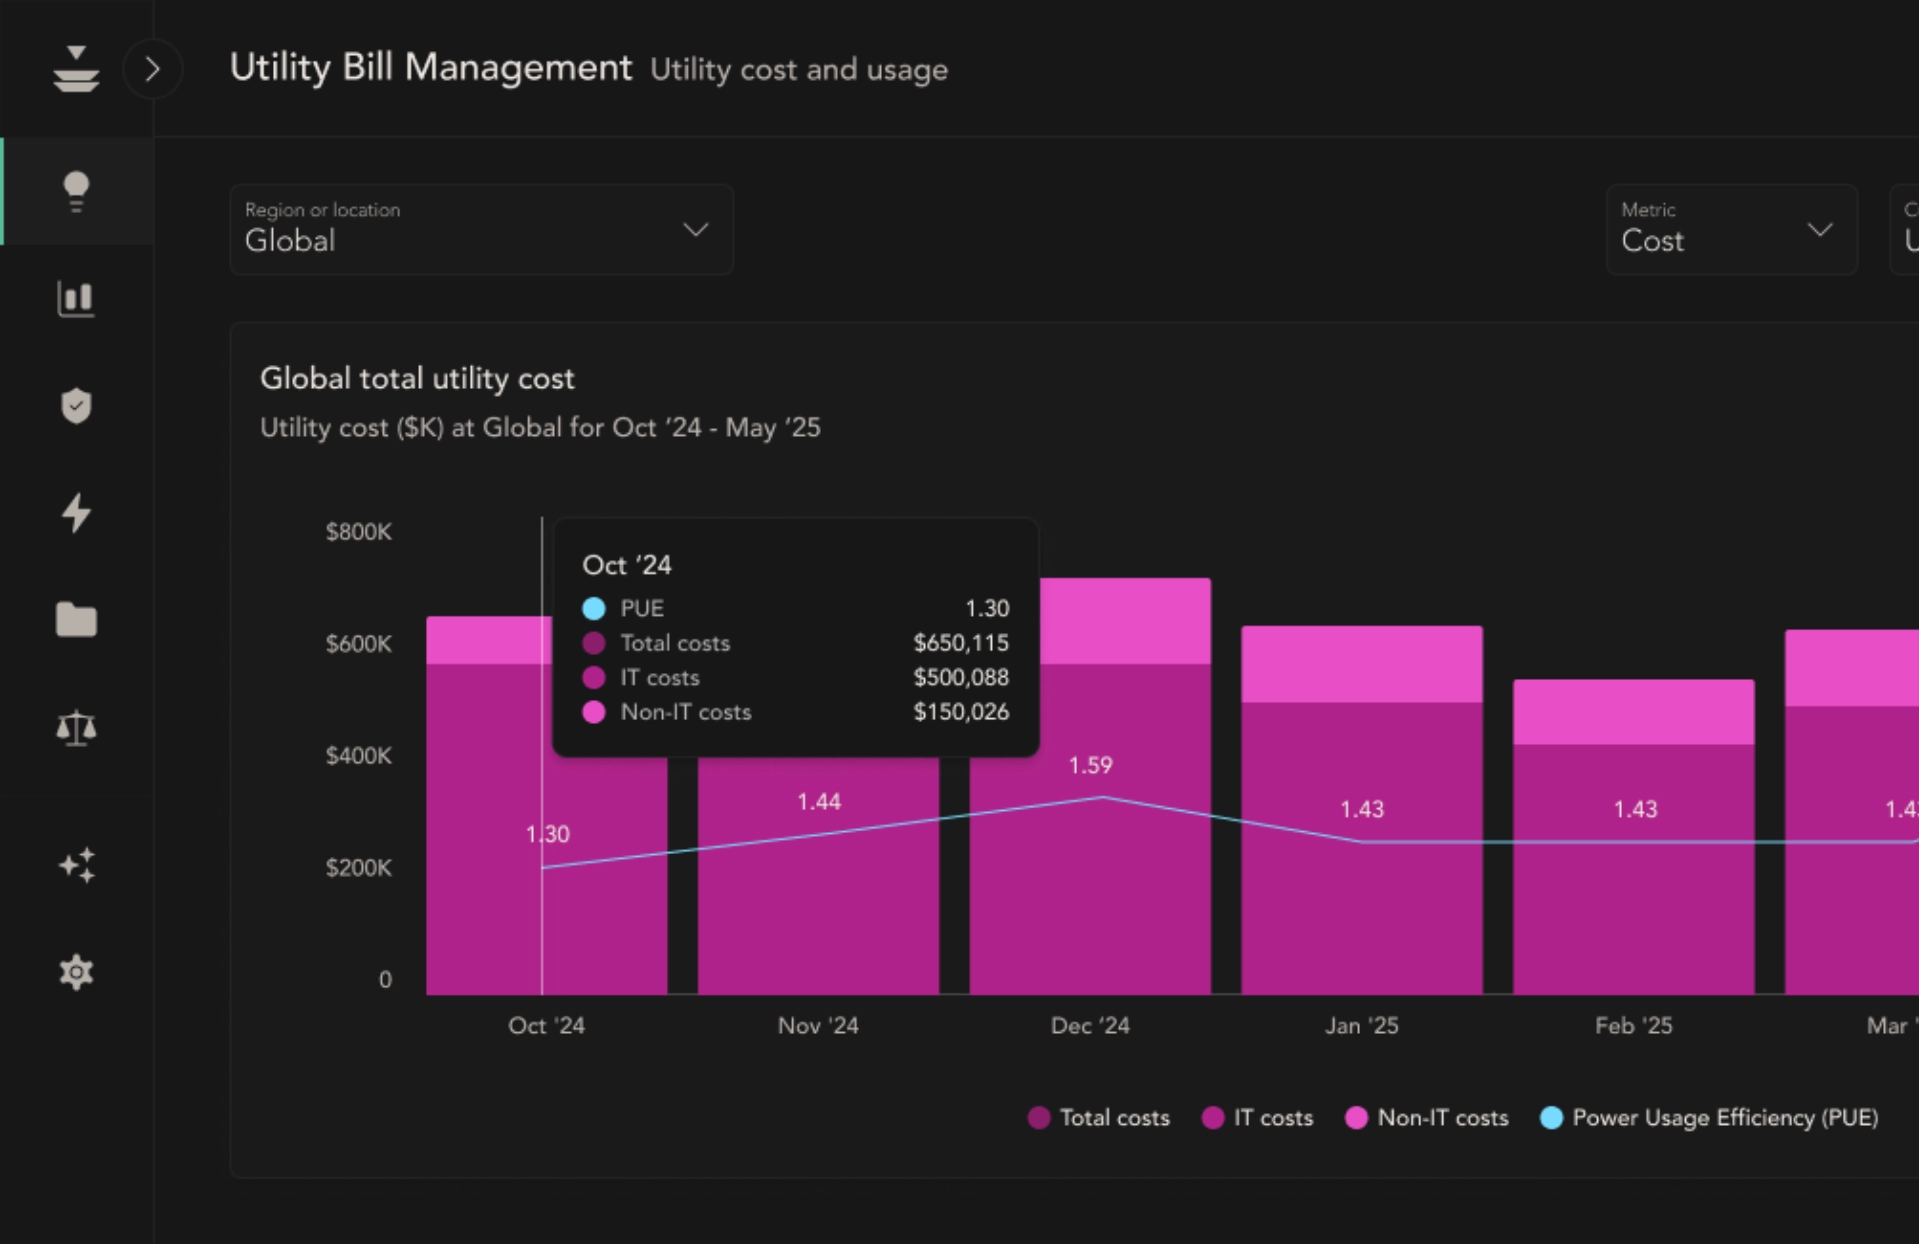This screenshot has height=1244, width=1919.
Task: Select the shield checkmark sidebar icon
Action: (x=76, y=406)
